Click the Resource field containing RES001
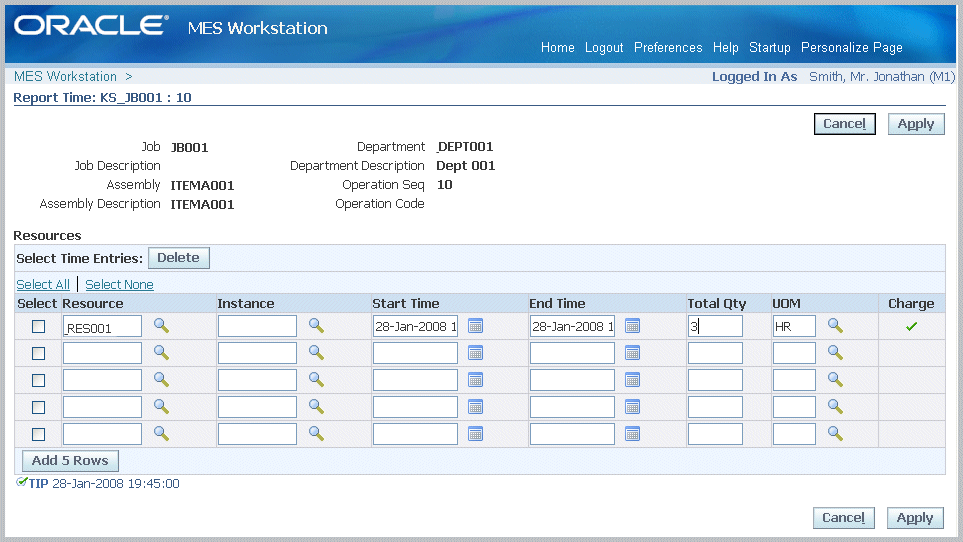This screenshot has height=542, width=963. pos(102,326)
